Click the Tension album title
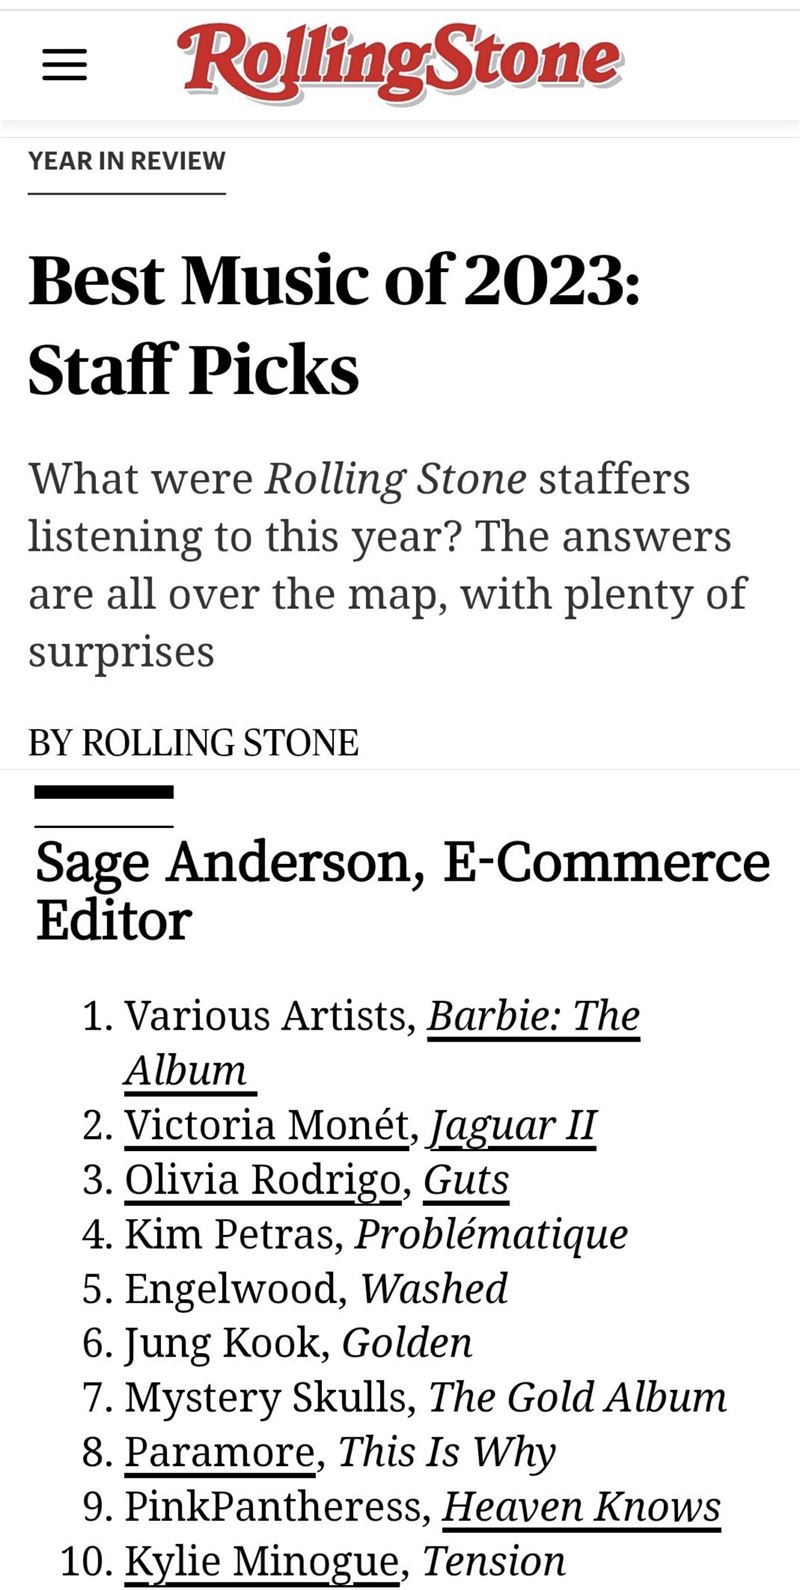 click(x=494, y=1561)
